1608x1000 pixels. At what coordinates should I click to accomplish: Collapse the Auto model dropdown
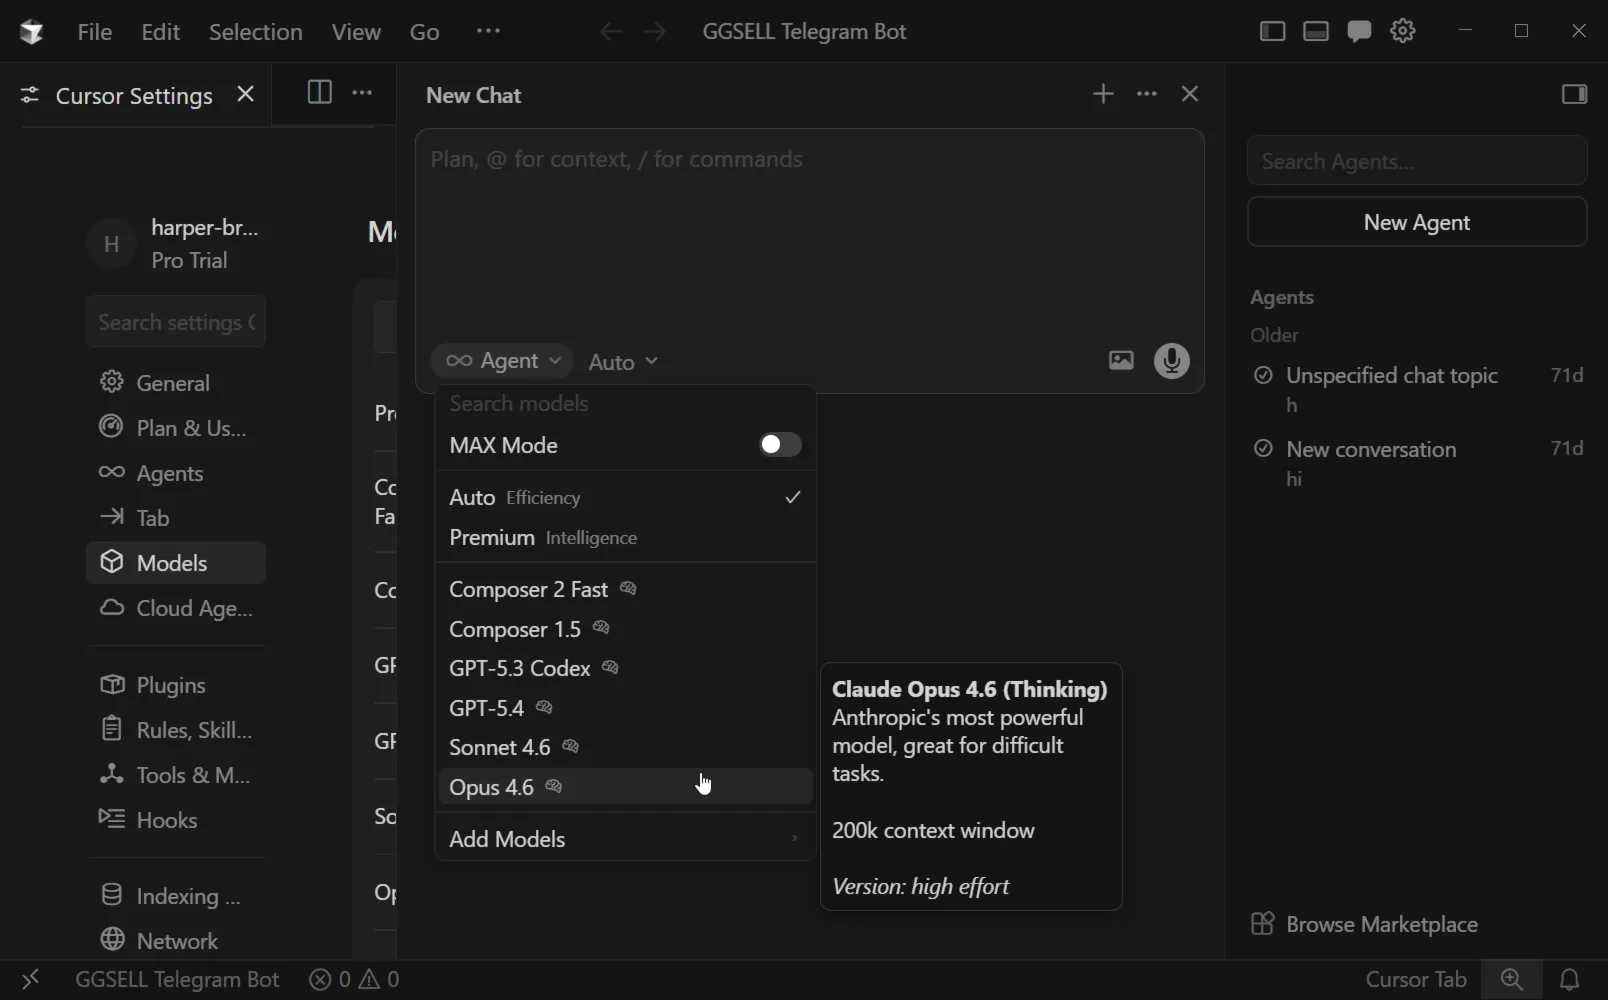tap(624, 362)
